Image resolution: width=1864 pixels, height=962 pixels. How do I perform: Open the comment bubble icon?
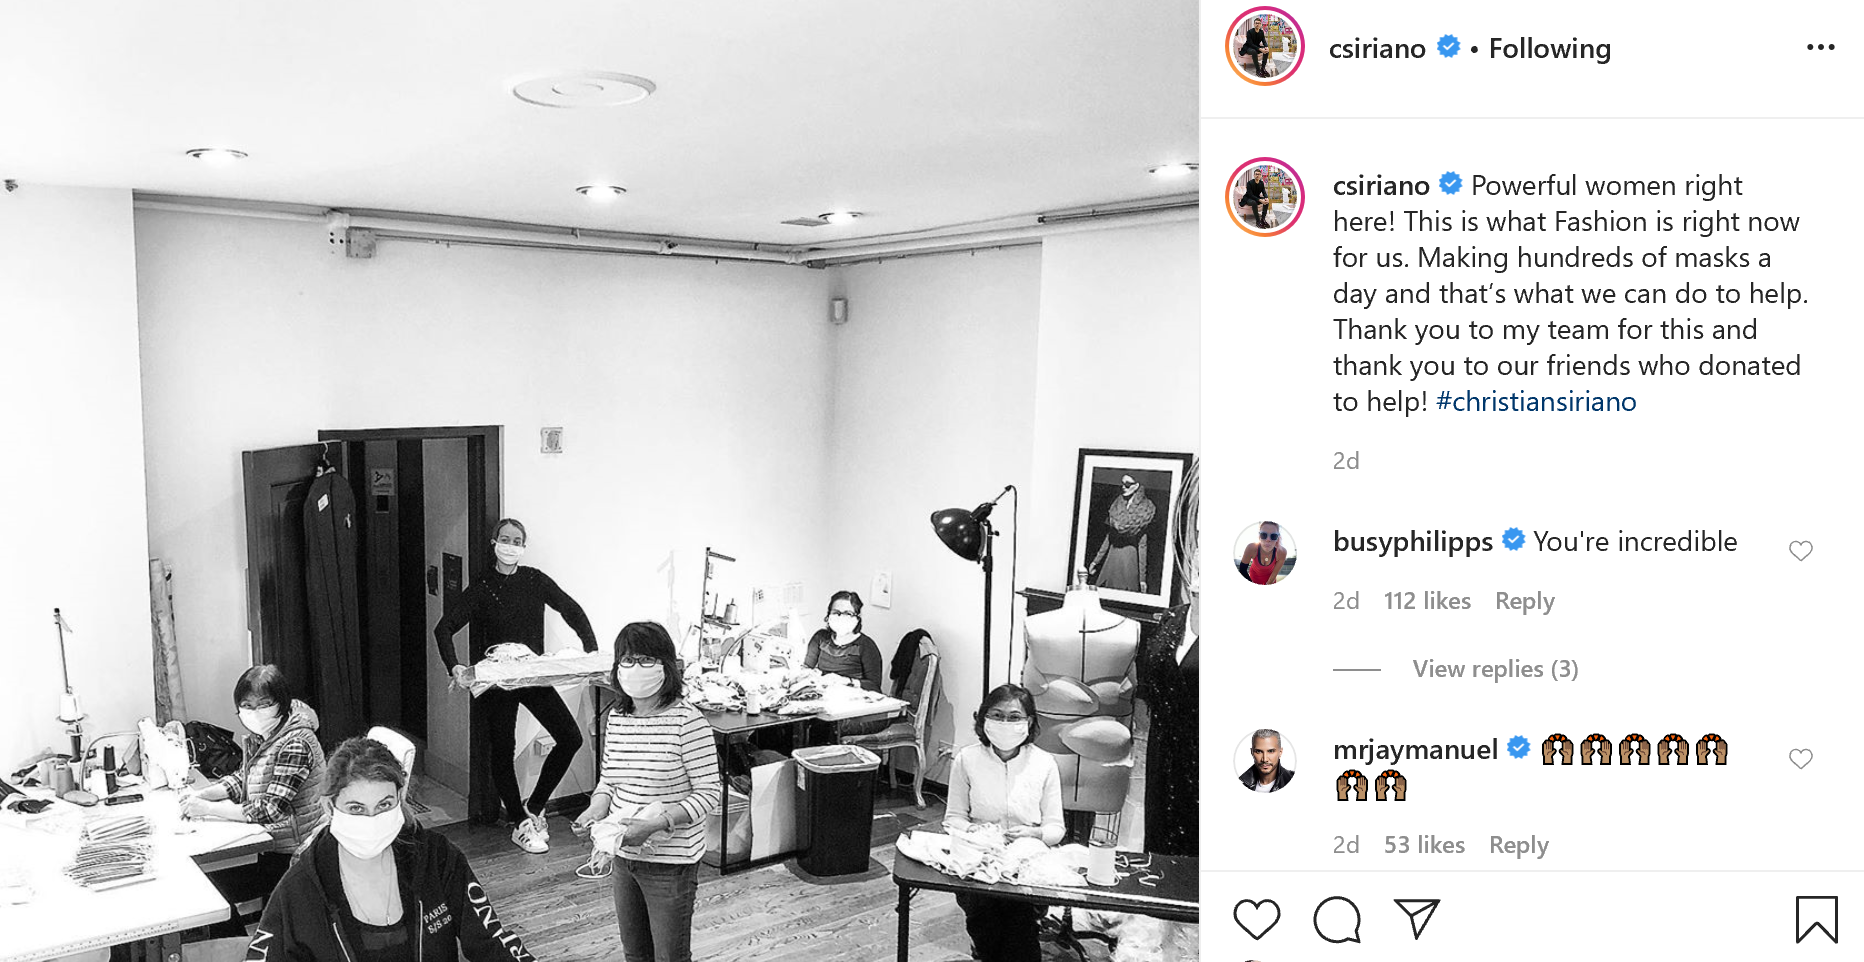1337,919
